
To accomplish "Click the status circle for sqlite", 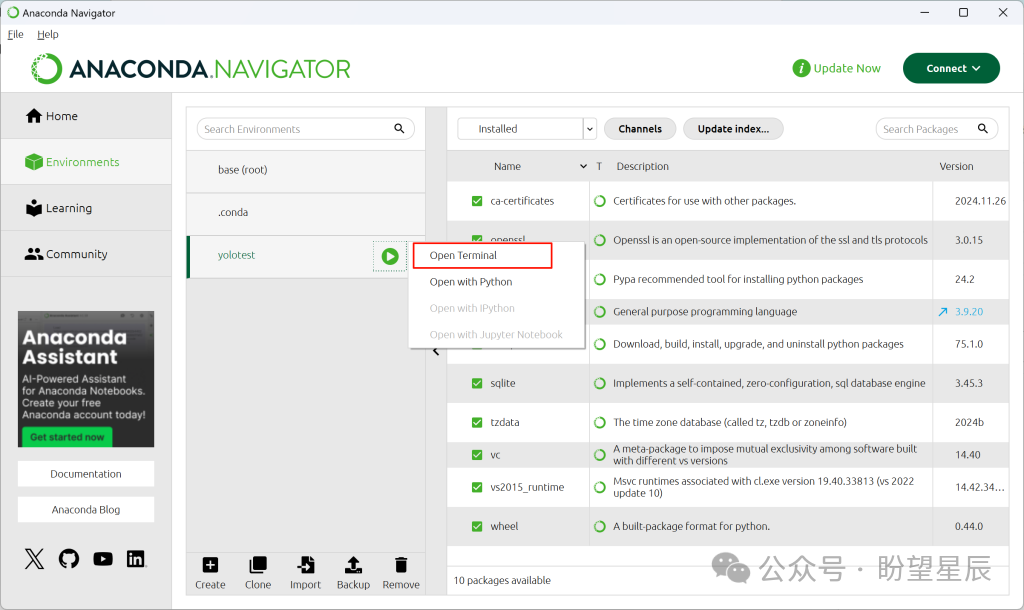I will click(600, 383).
